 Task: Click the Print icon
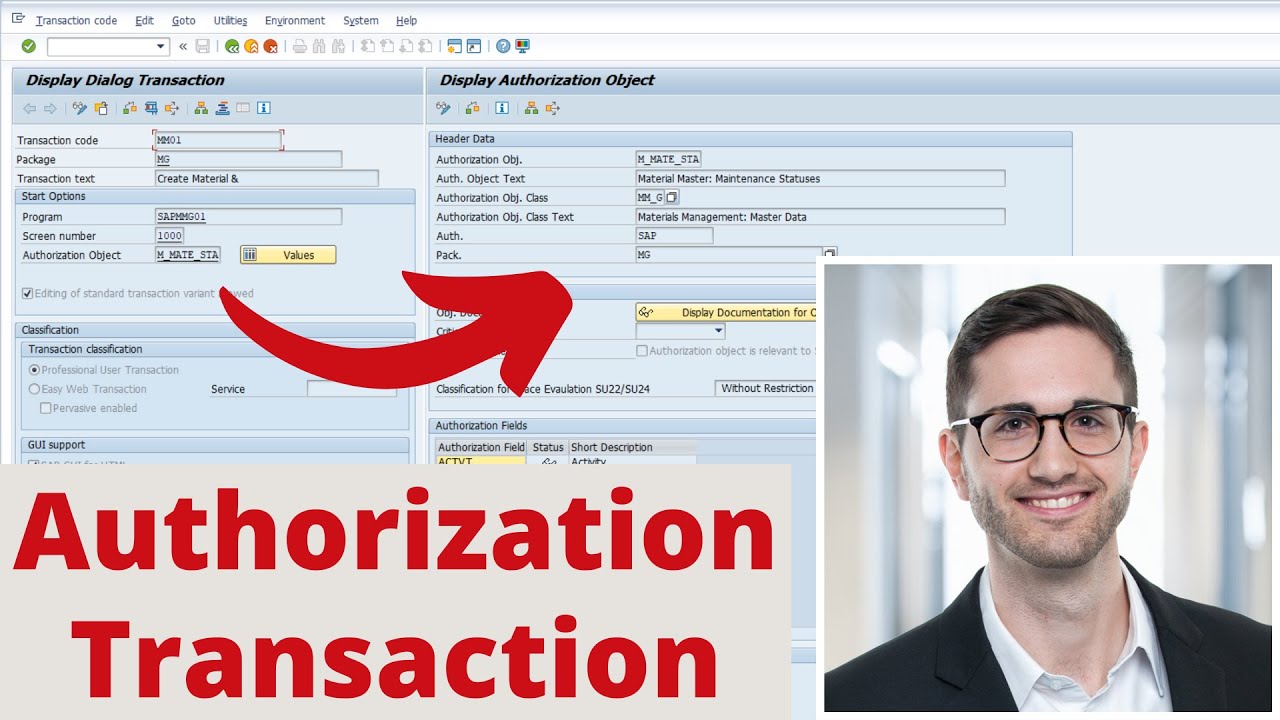coord(299,46)
